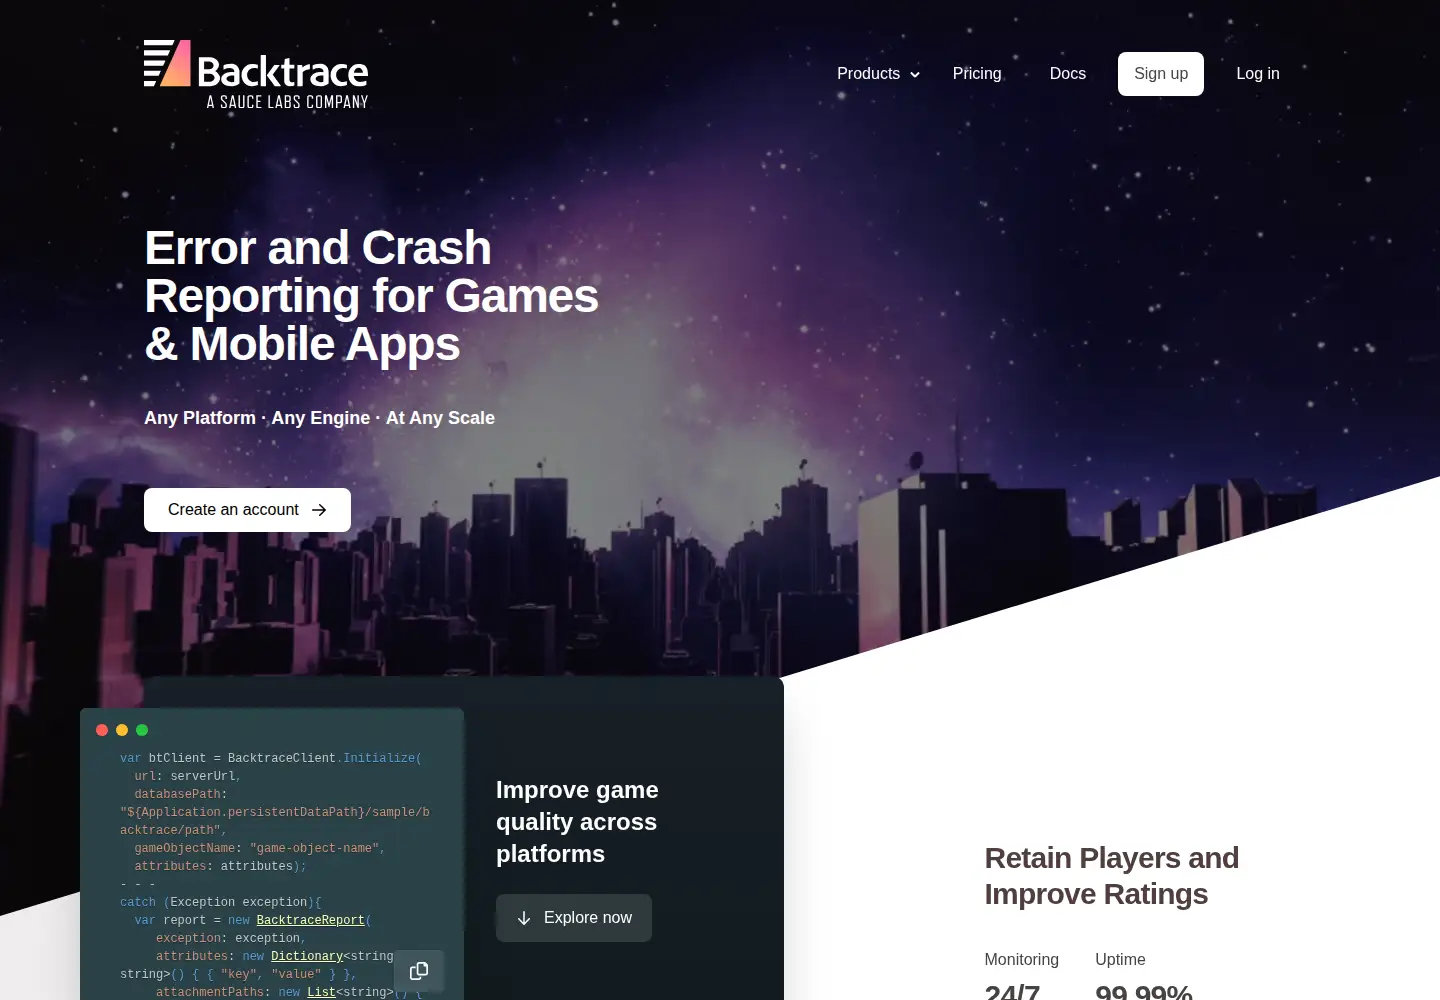Click "var btClient" code line

[x=271, y=758]
